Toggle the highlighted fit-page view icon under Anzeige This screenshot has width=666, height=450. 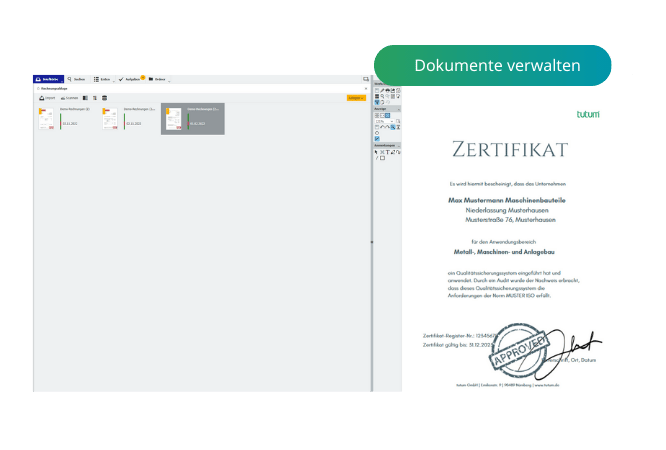[387, 116]
